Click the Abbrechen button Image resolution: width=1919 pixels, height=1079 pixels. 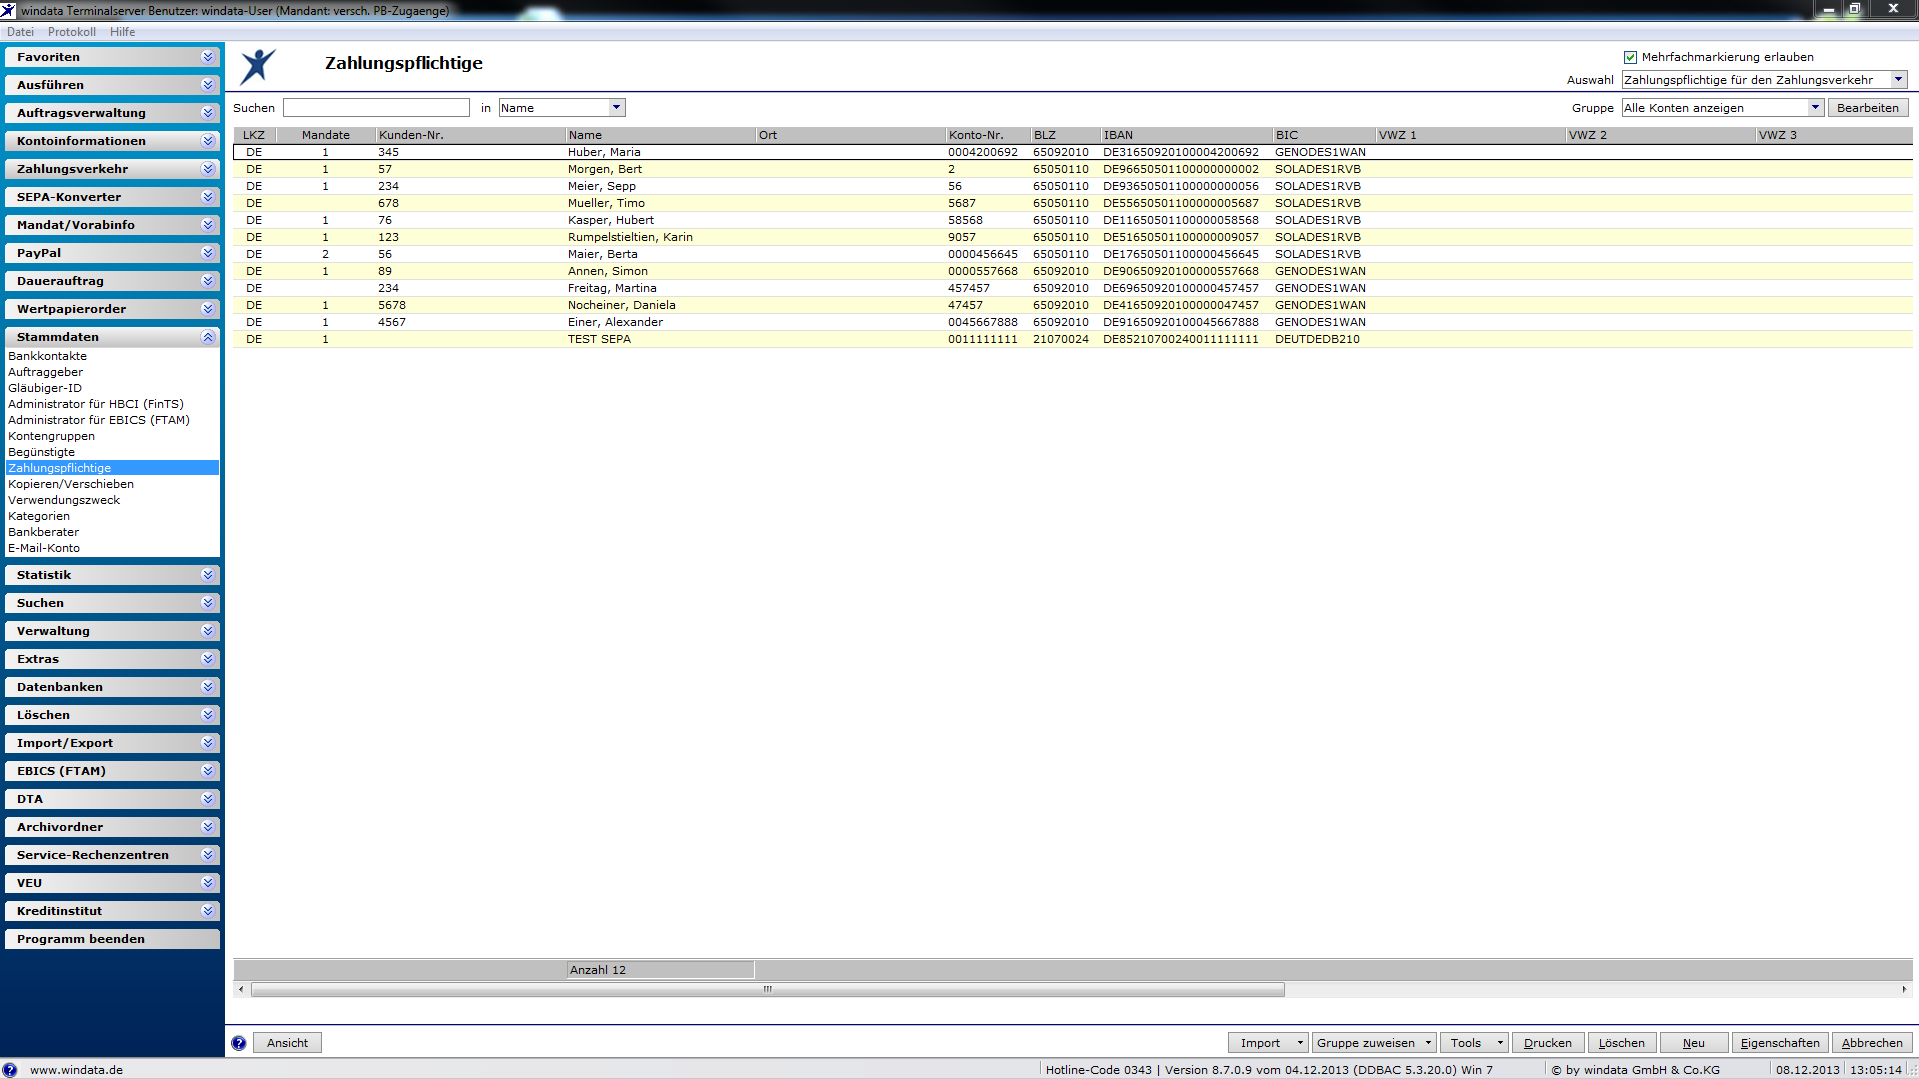pyautogui.click(x=1872, y=1043)
